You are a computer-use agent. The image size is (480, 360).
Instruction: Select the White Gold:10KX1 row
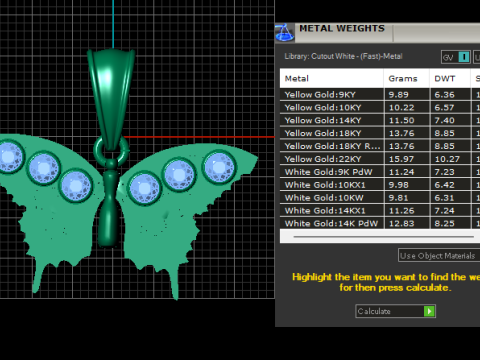pyautogui.click(x=380, y=185)
